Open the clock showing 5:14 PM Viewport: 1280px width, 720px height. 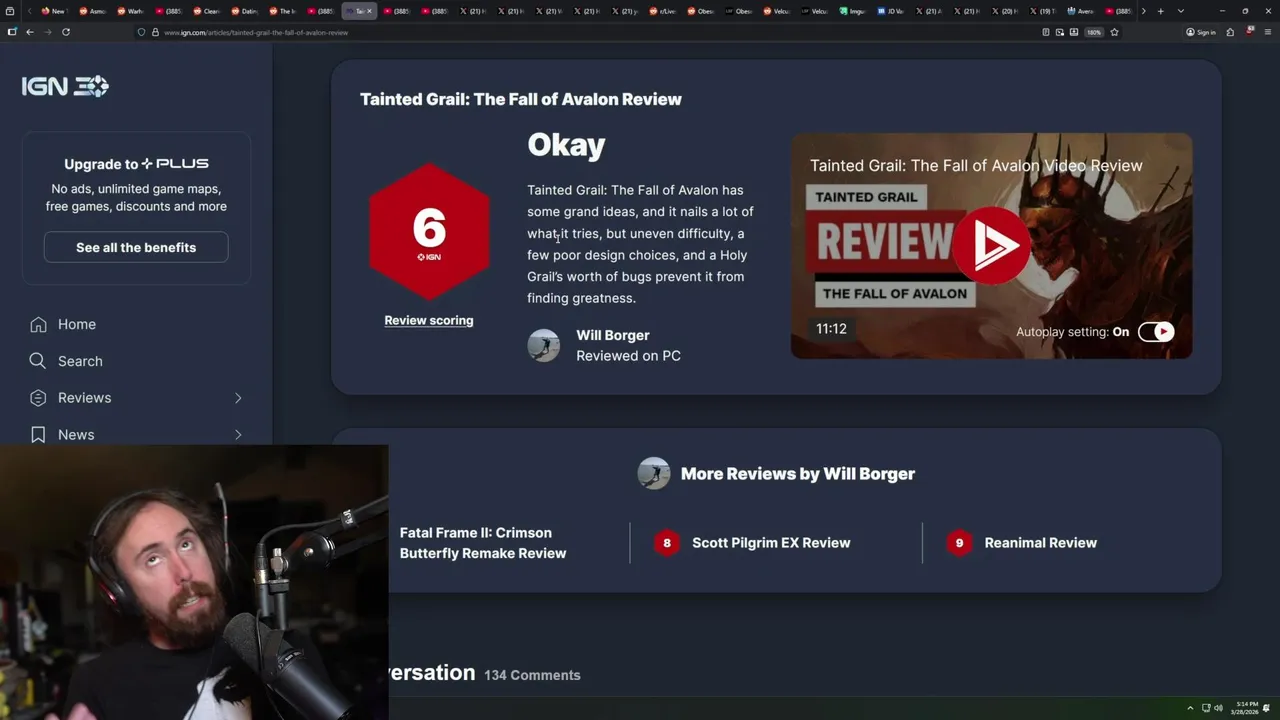tap(1245, 708)
